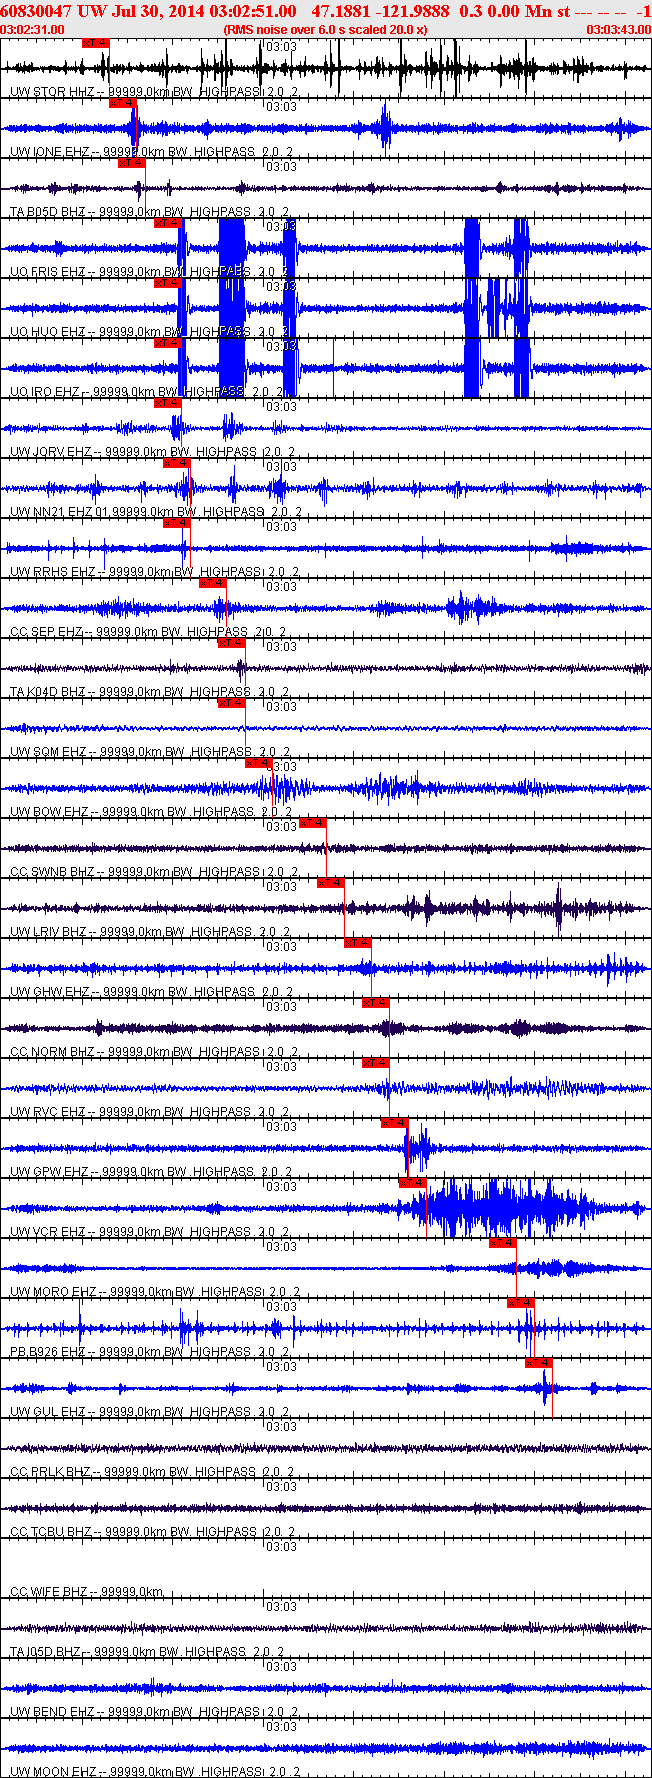Image resolution: width=652 pixels, height=1778 pixels.
Task: Select the xT 4 pick flag on CC NORM BHZ
Action: tap(376, 1003)
